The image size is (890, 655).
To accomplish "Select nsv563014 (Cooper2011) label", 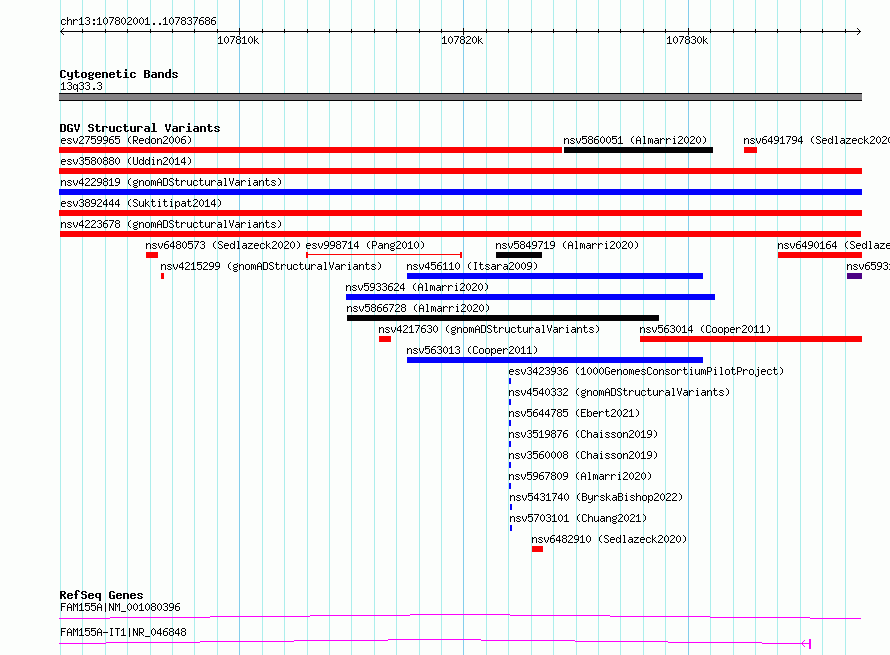I will (705, 329).
